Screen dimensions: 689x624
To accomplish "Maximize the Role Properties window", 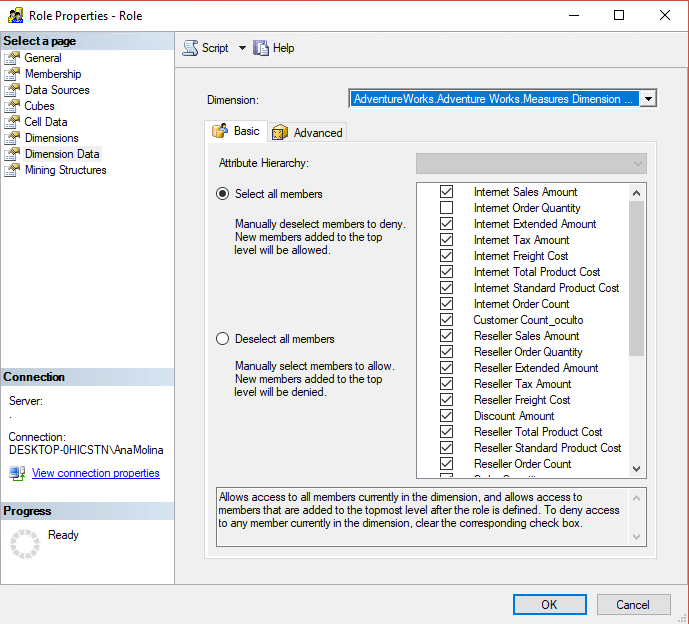I will 619,15.
